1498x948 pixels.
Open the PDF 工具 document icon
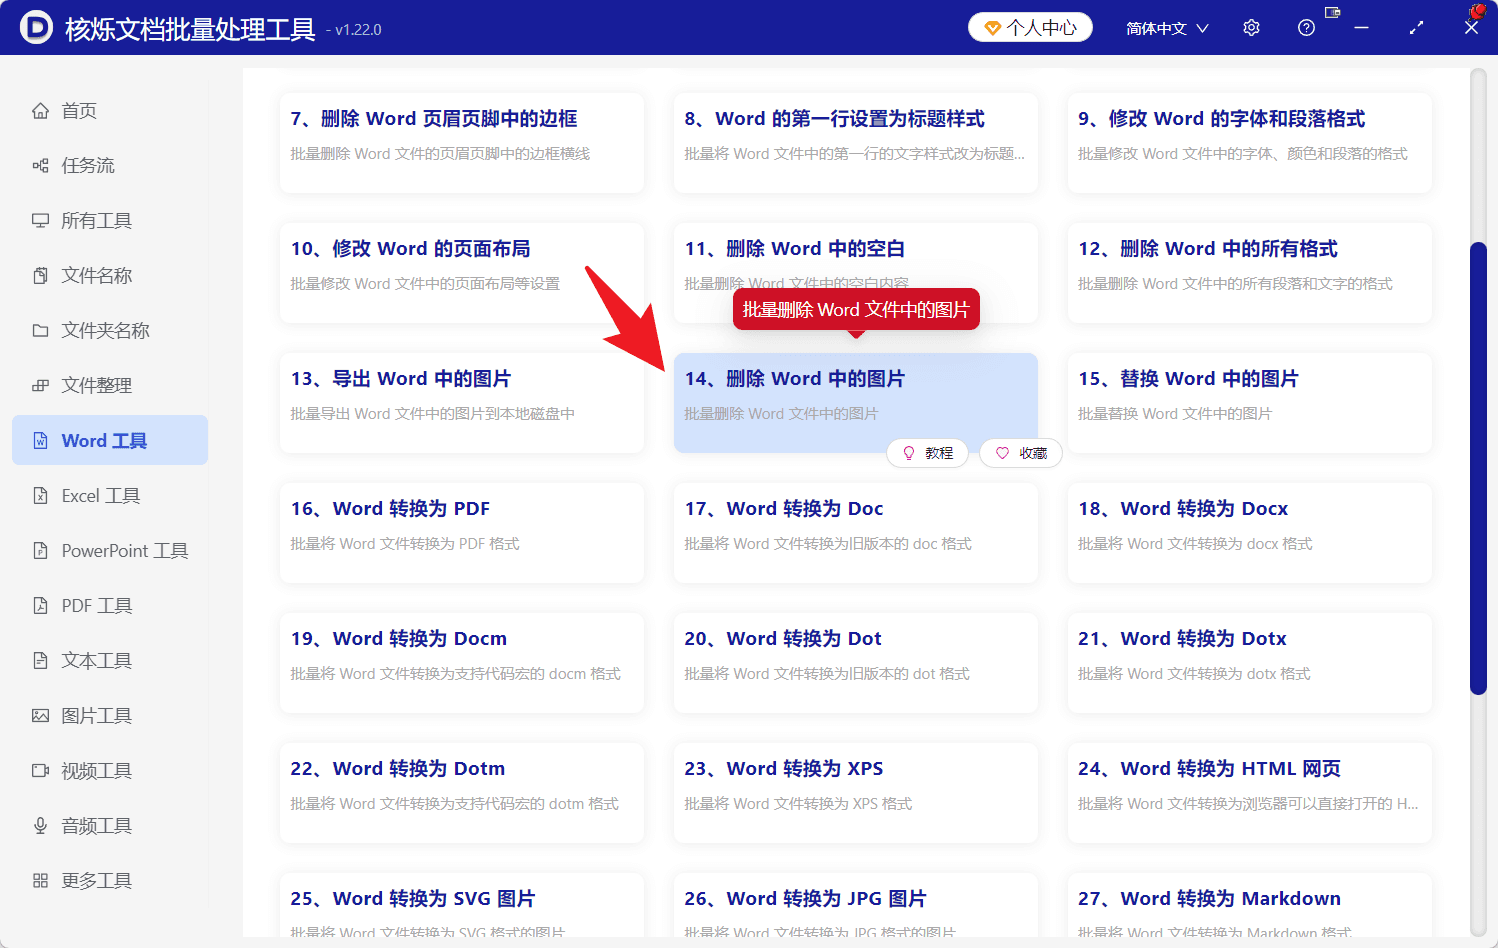click(41, 605)
